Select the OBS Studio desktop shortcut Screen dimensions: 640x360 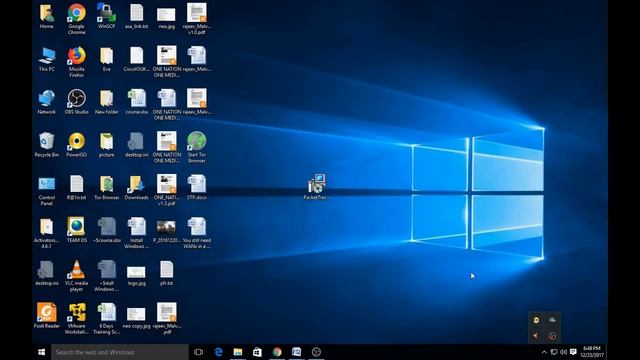[x=76, y=101]
